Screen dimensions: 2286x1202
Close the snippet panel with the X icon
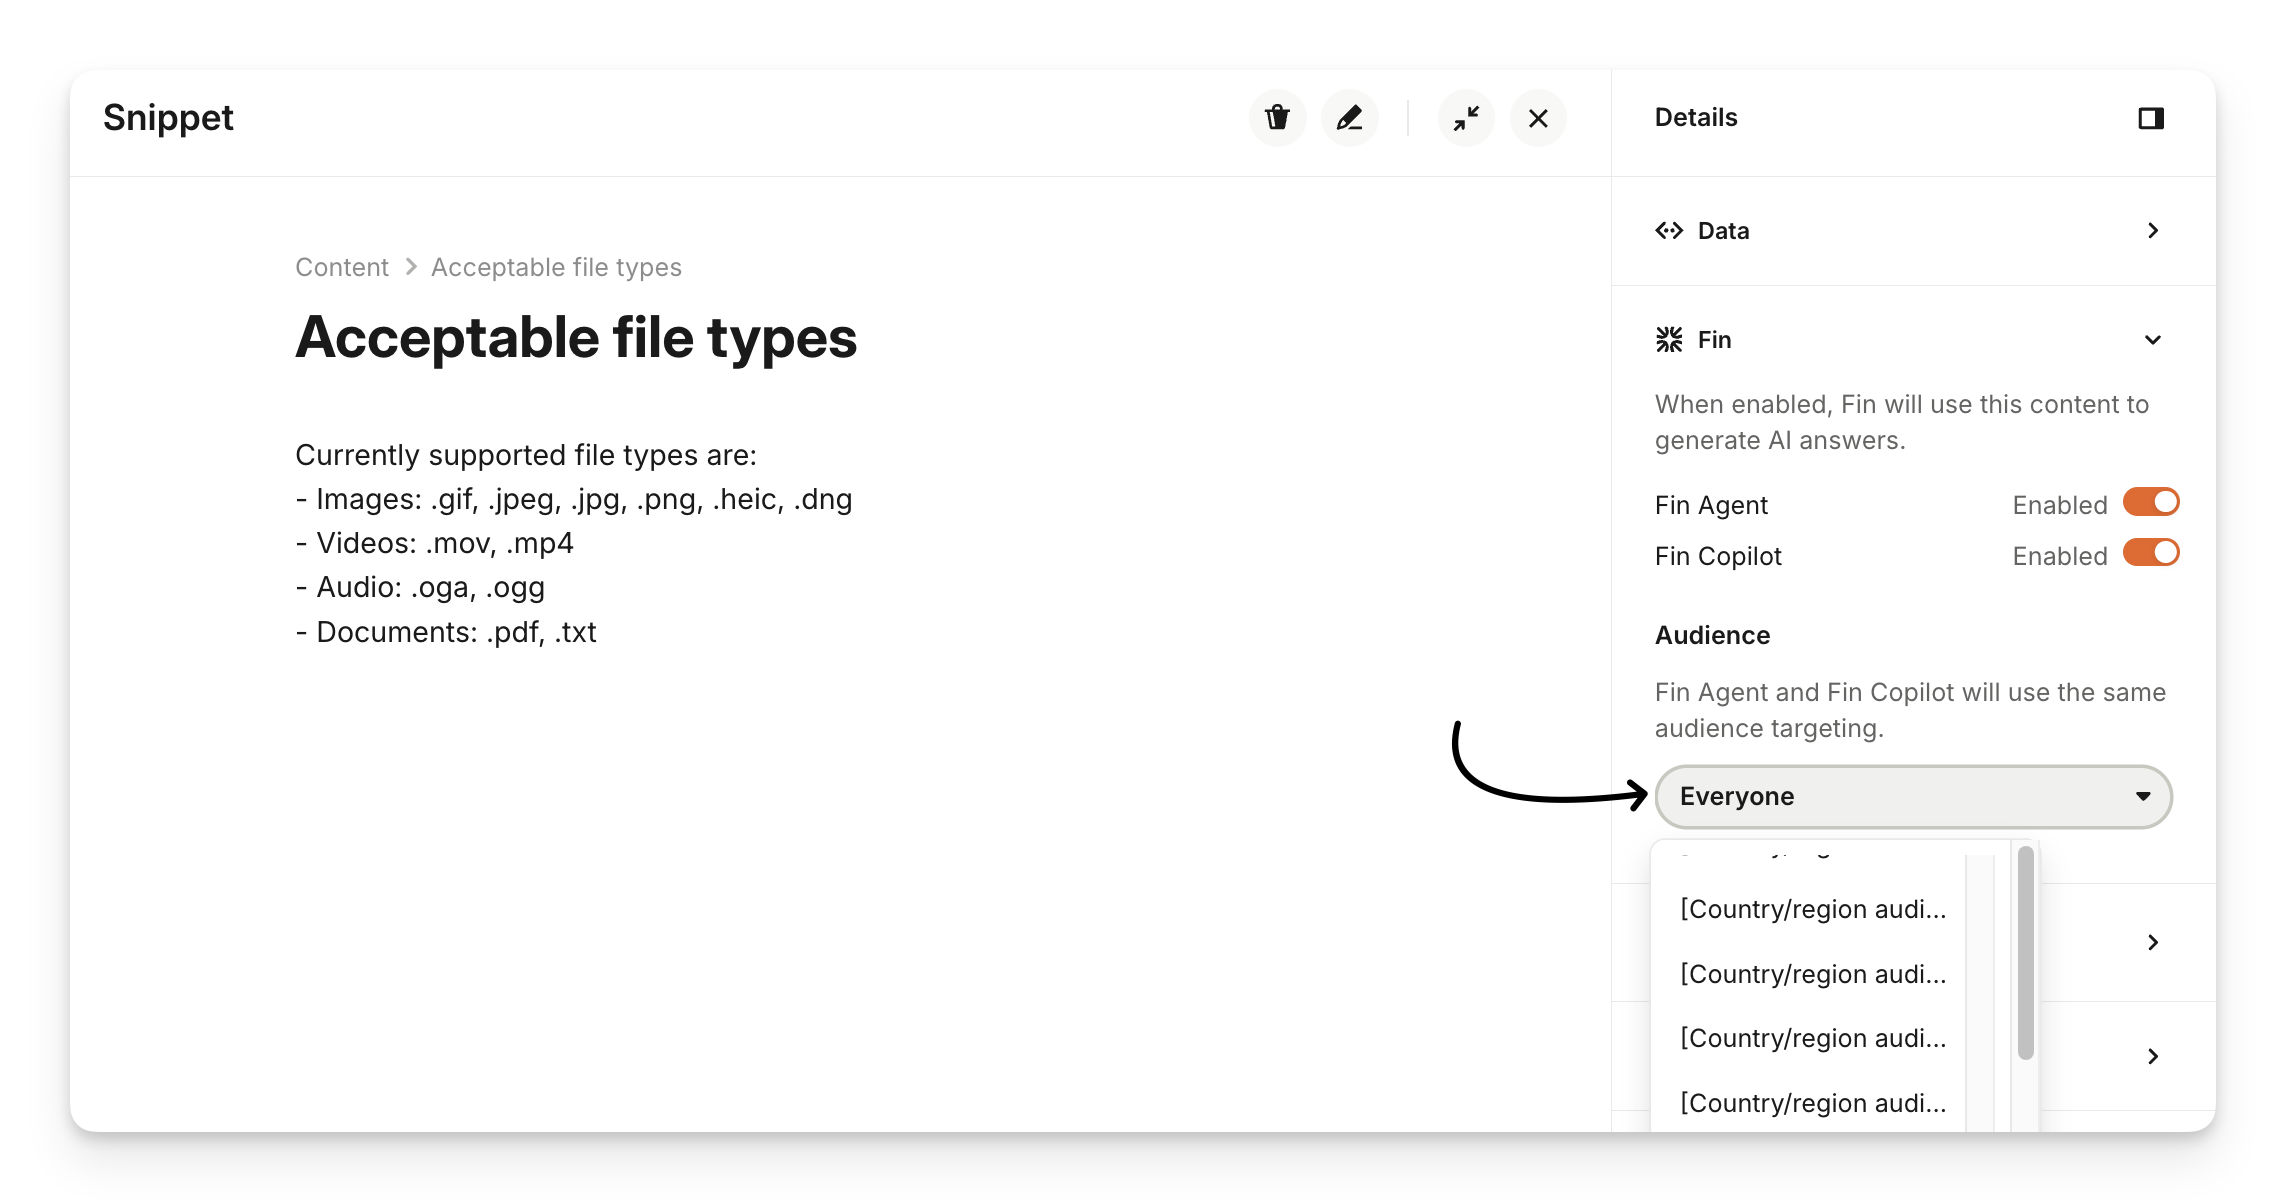(x=1538, y=118)
